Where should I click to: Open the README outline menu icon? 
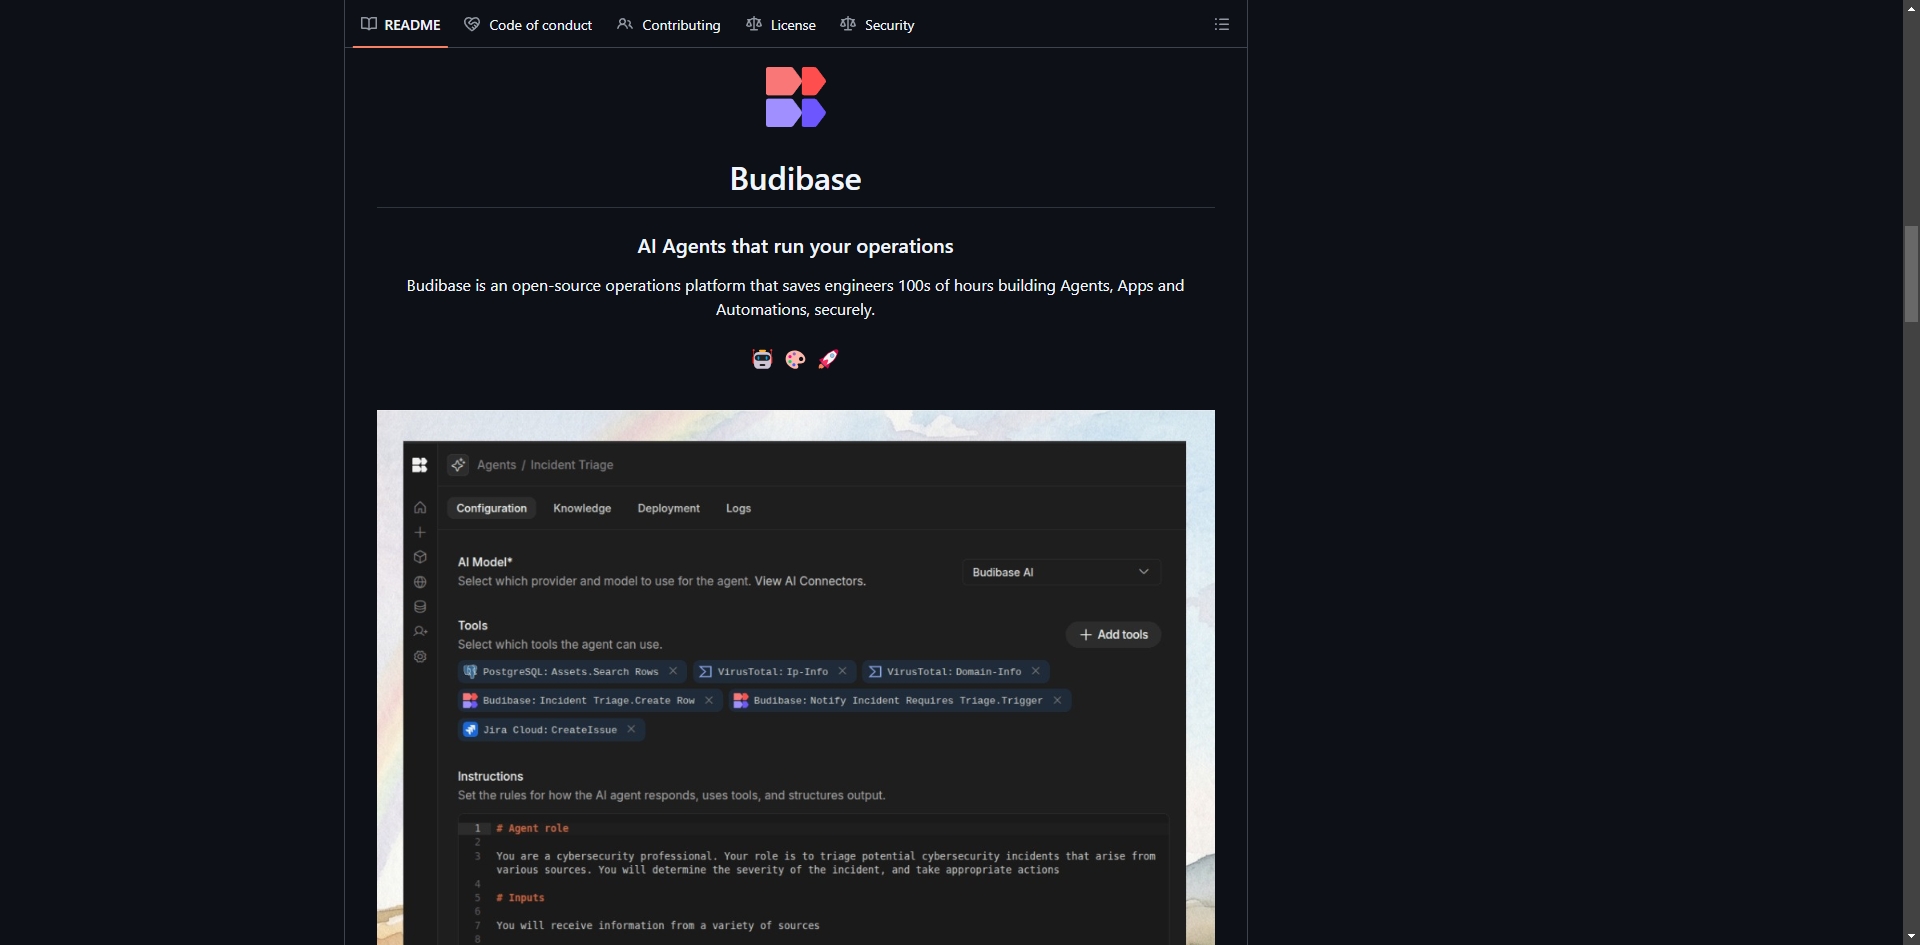pyautogui.click(x=1222, y=24)
